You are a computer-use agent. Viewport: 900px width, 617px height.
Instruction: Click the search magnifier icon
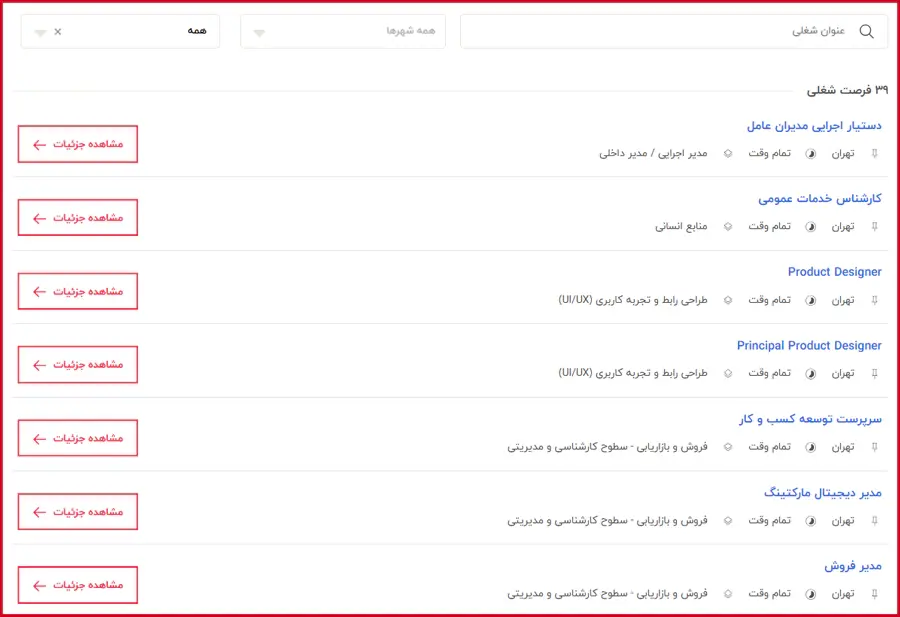pyautogui.click(x=866, y=31)
